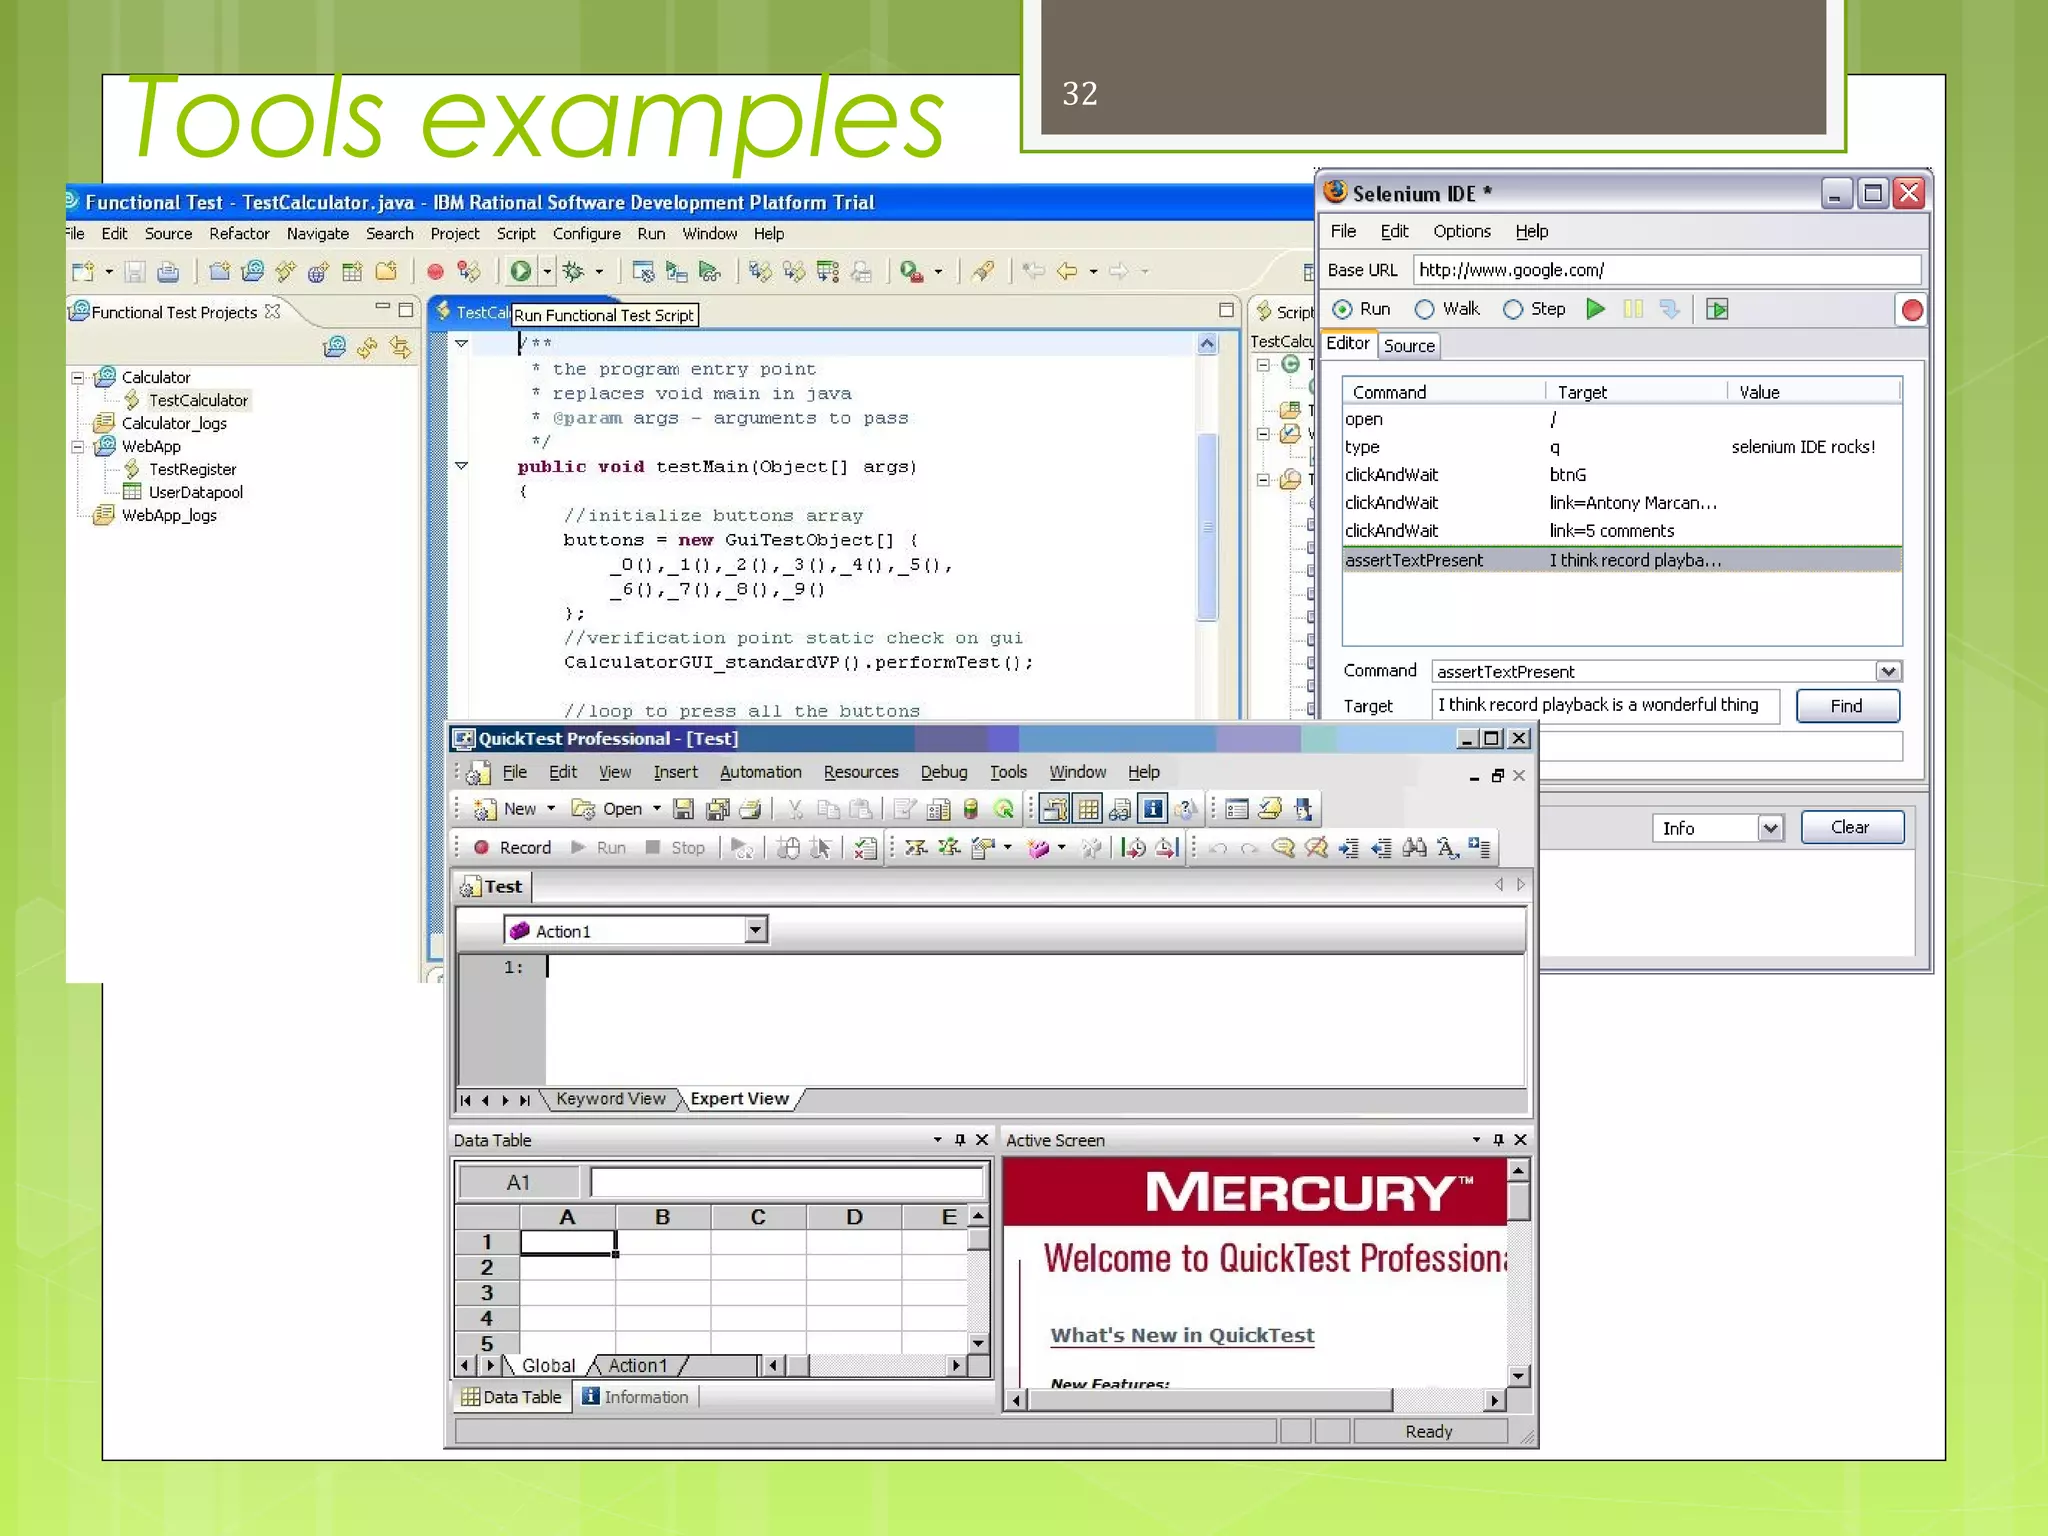
Task: Click the save icon in Rational toolbar
Action: click(x=135, y=271)
